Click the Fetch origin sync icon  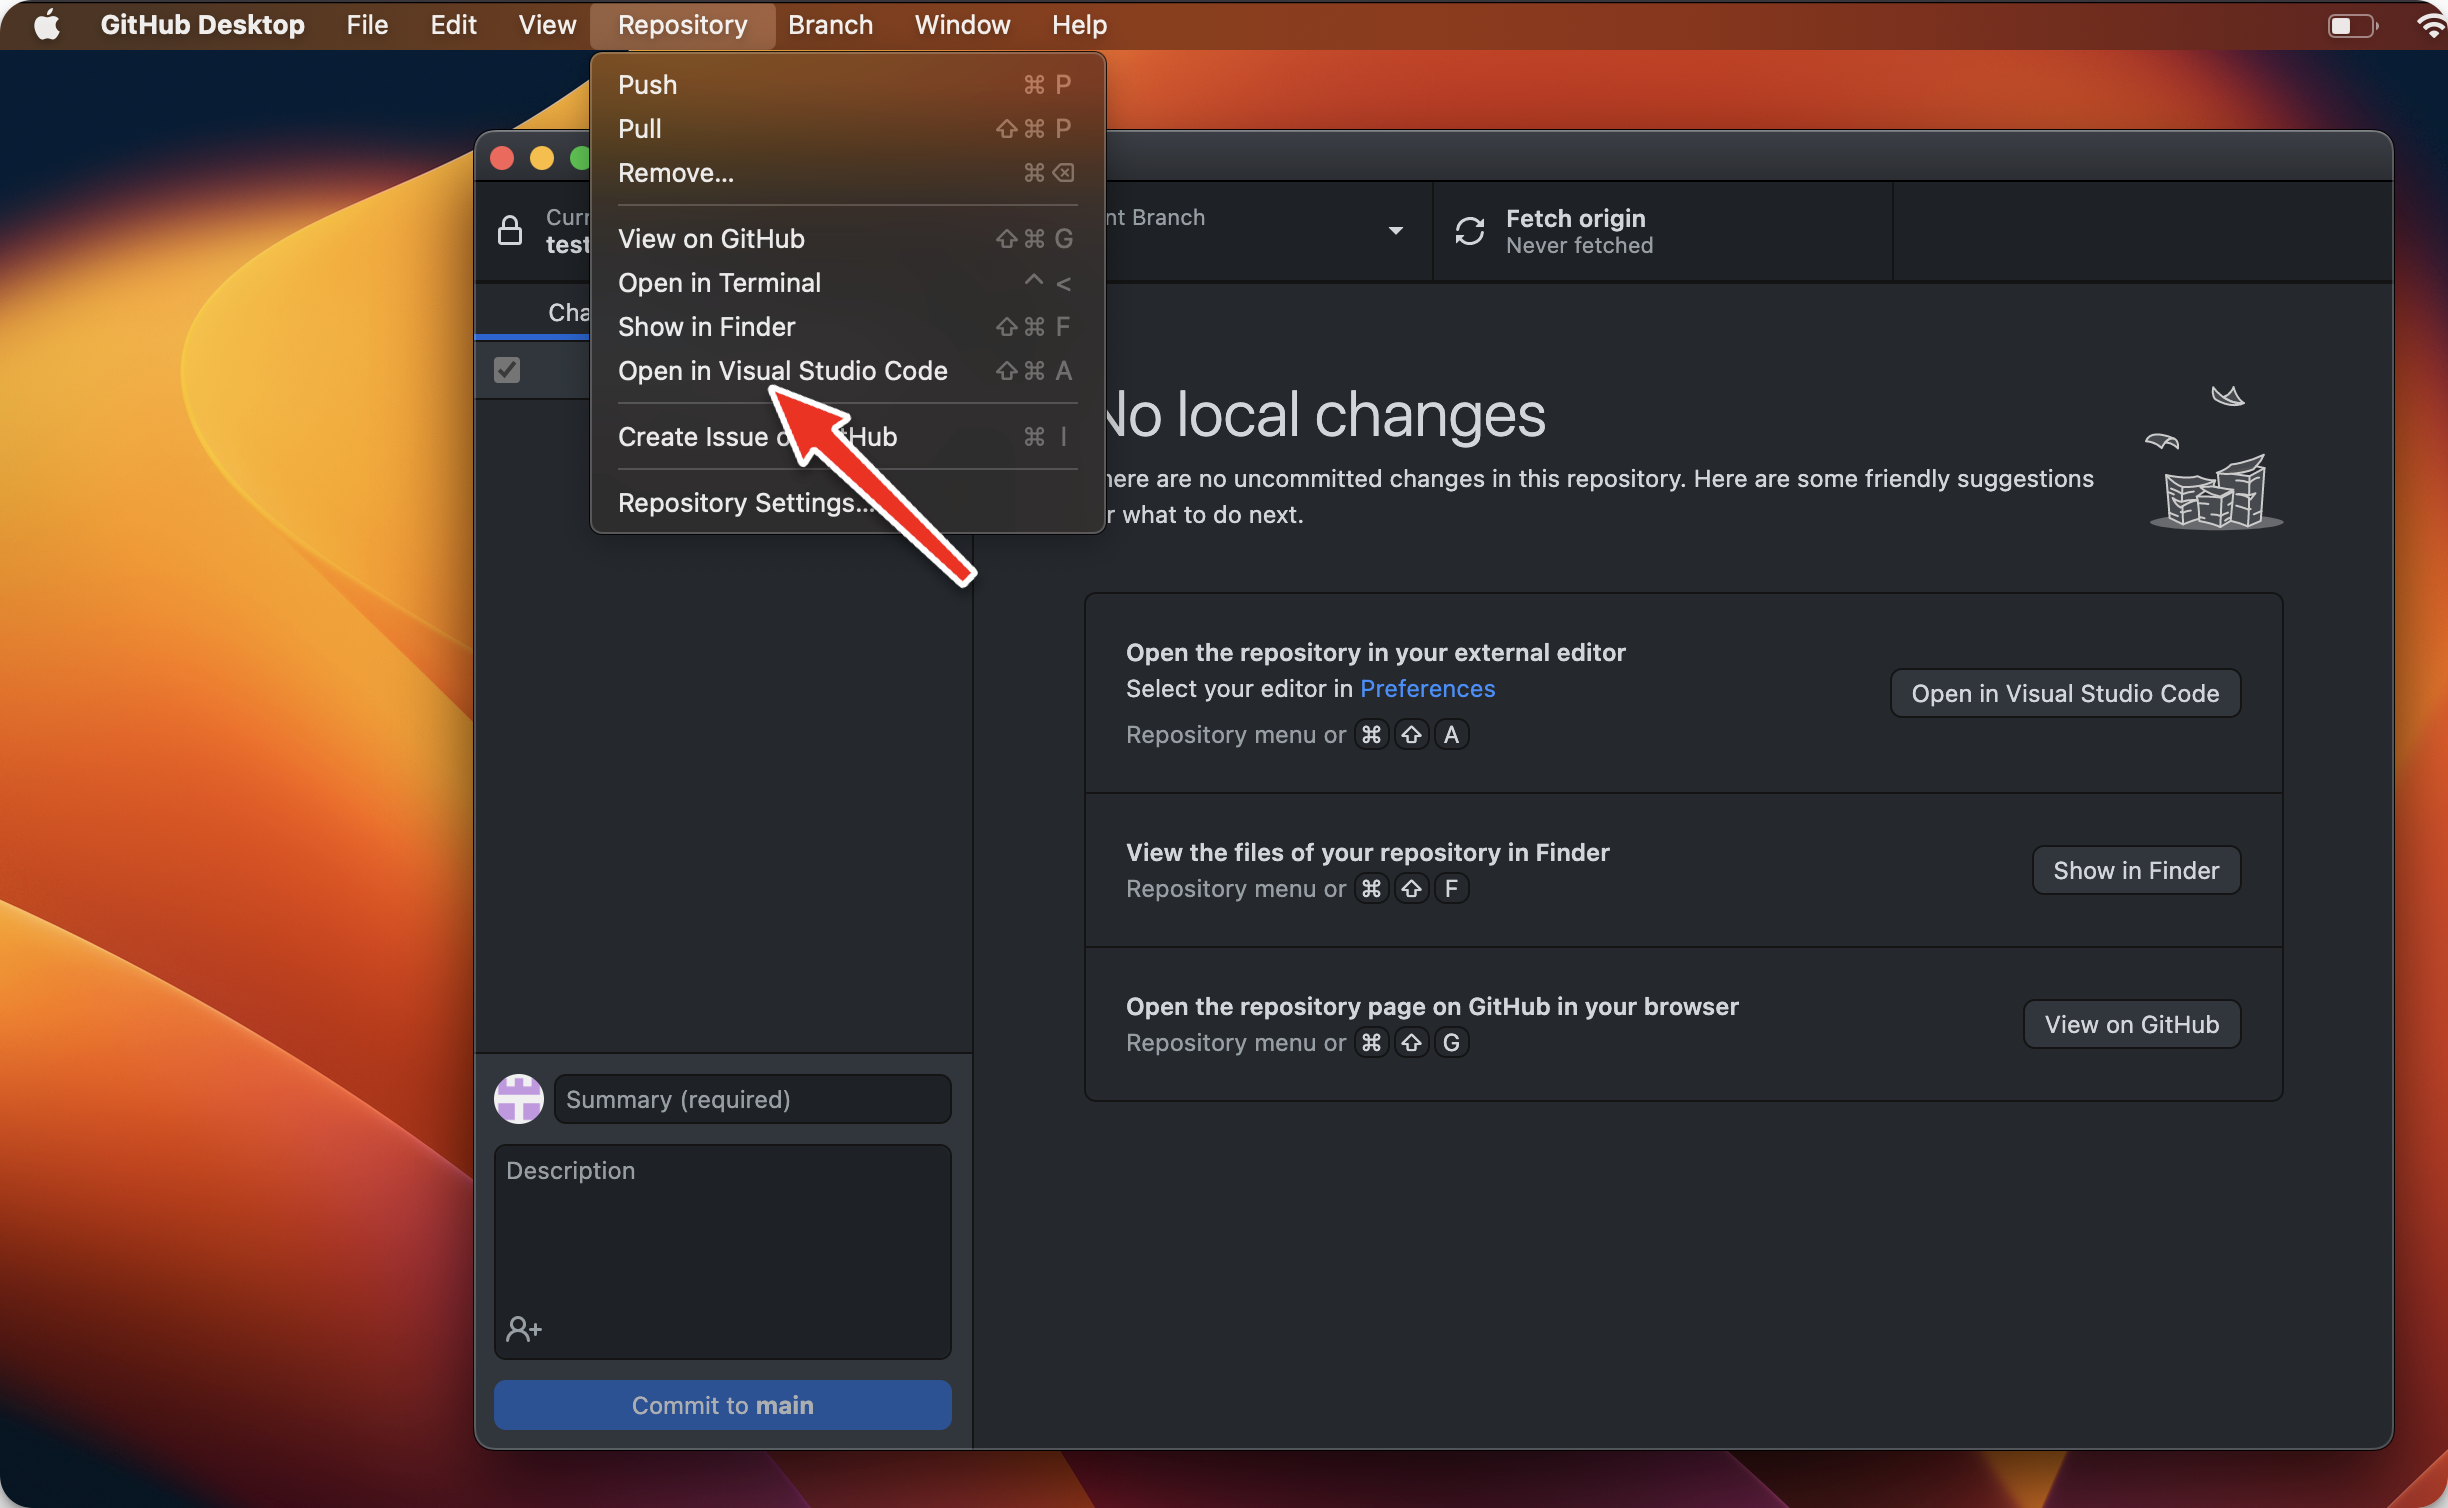1469,231
